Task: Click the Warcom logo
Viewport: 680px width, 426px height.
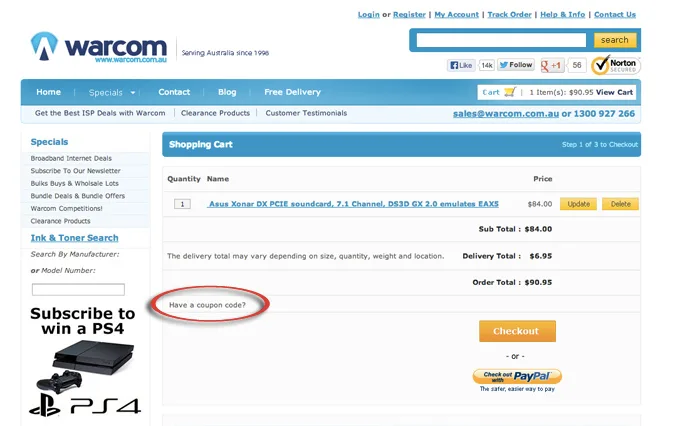Action: 99,47
